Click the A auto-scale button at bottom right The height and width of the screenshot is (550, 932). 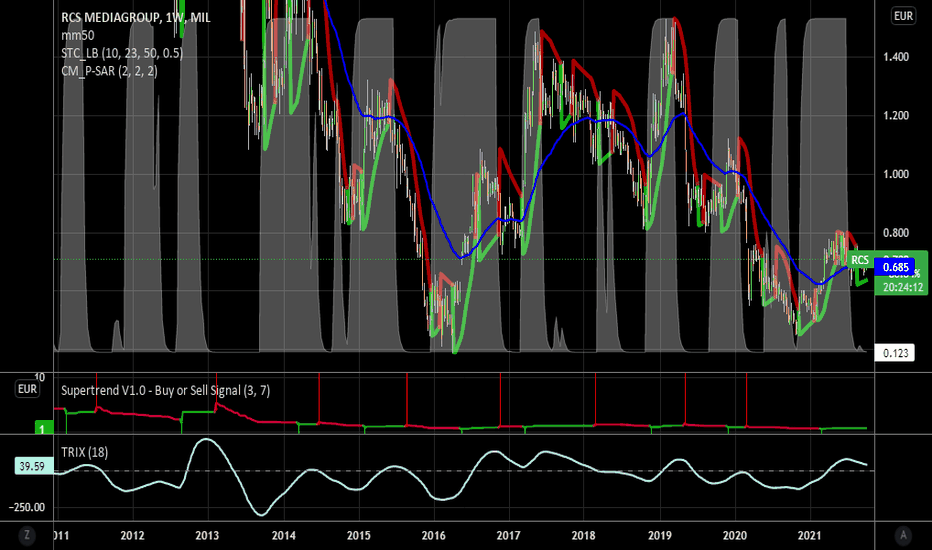click(903, 535)
